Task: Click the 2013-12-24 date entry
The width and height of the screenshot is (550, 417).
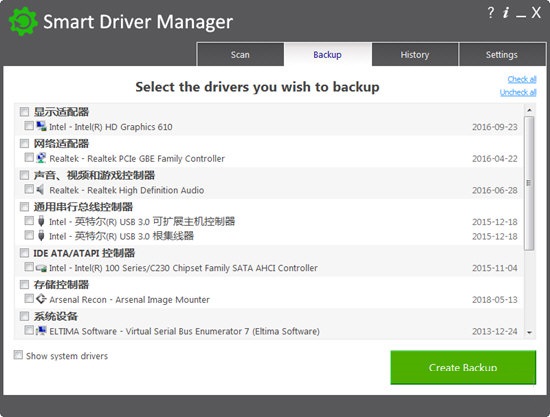Action: point(495,331)
